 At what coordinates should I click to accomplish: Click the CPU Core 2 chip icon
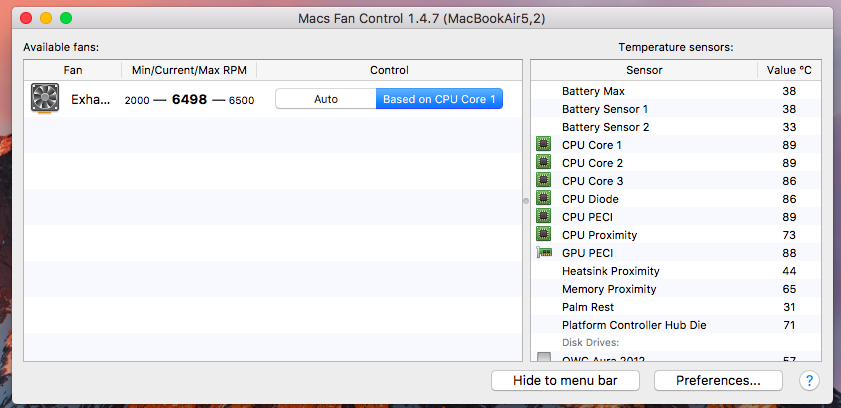click(543, 162)
